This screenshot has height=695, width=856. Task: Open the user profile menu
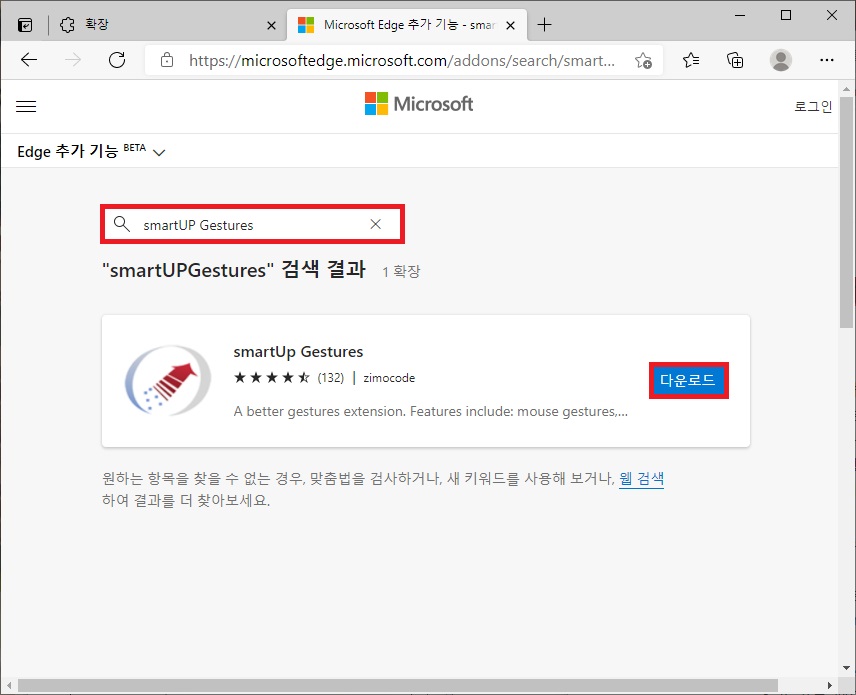pyautogui.click(x=781, y=60)
